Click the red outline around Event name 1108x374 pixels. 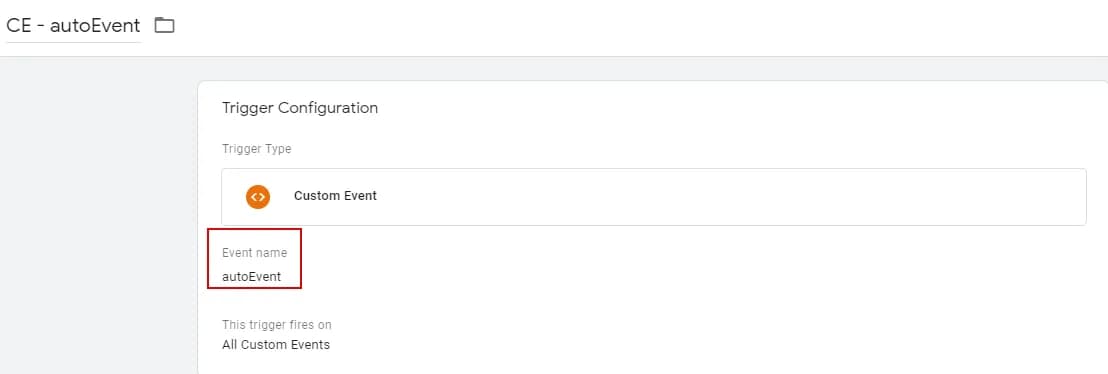254,258
